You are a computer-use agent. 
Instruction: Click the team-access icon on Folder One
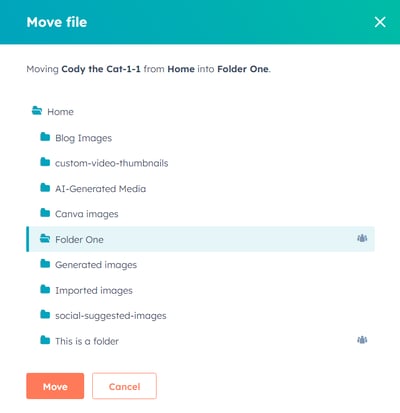(x=362, y=238)
